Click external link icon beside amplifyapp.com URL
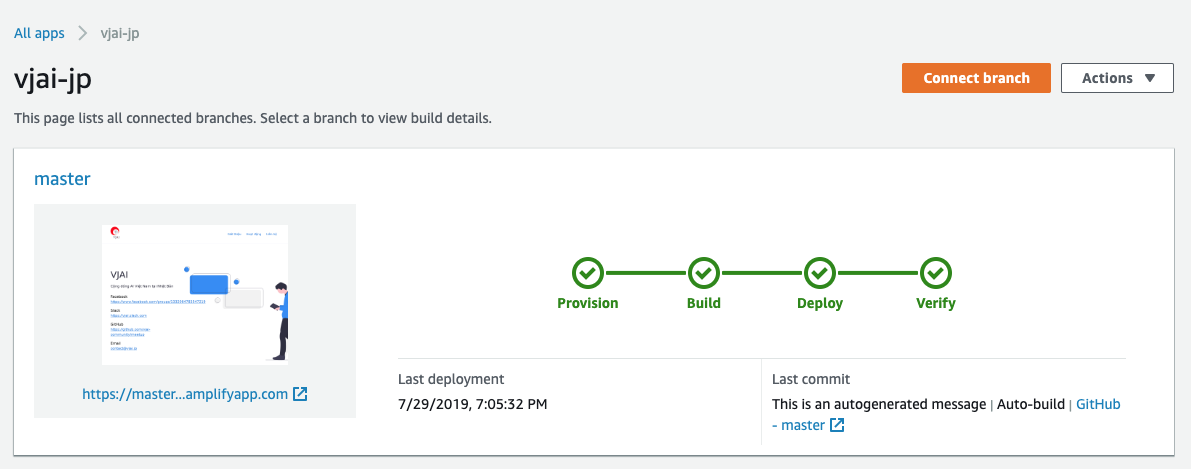1191x469 pixels. pos(300,395)
